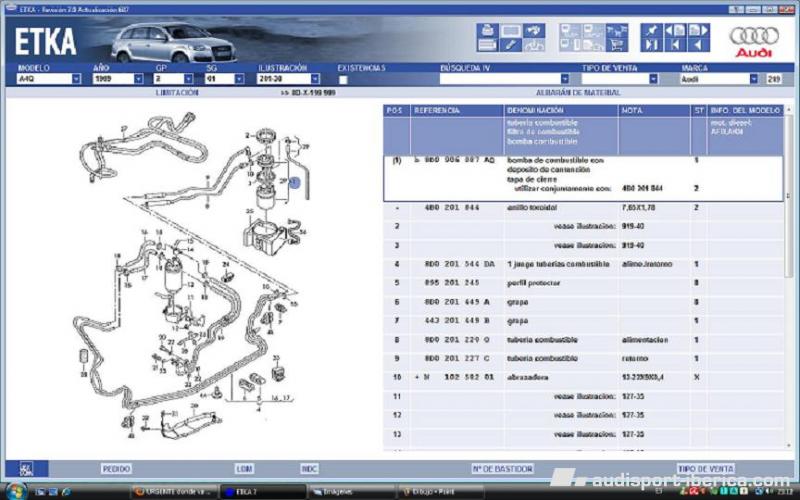The width and height of the screenshot is (800, 500).
Task: Click the ST column header
Action: 698,111
